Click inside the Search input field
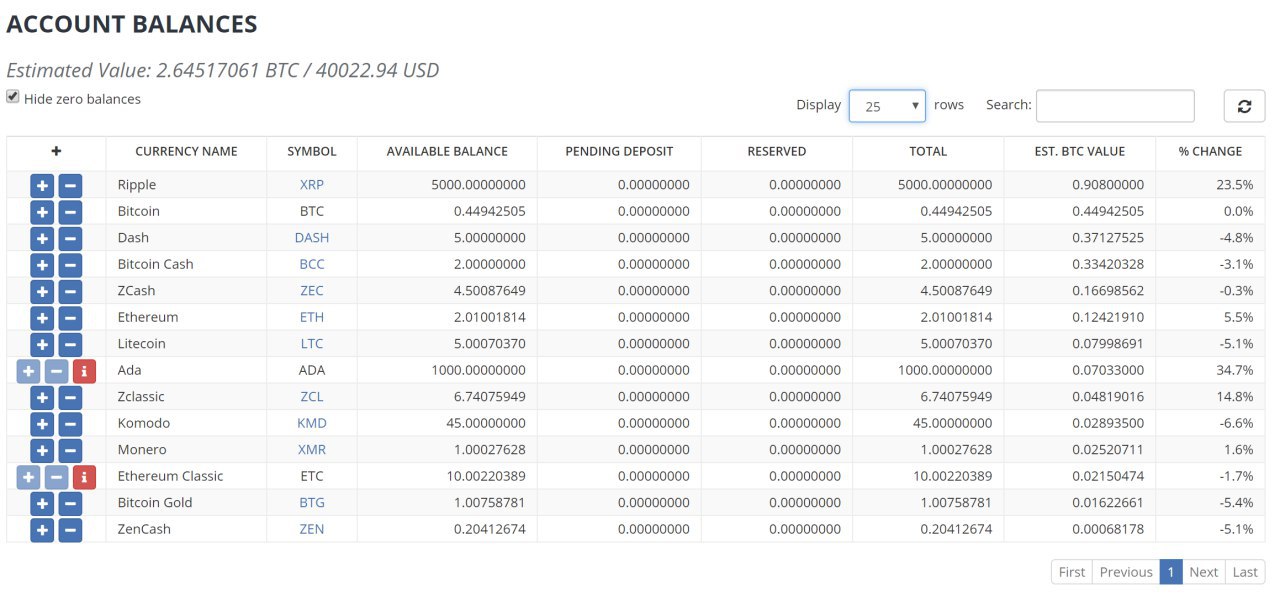Screen dimensions: 1280x606 point(1115,106)
